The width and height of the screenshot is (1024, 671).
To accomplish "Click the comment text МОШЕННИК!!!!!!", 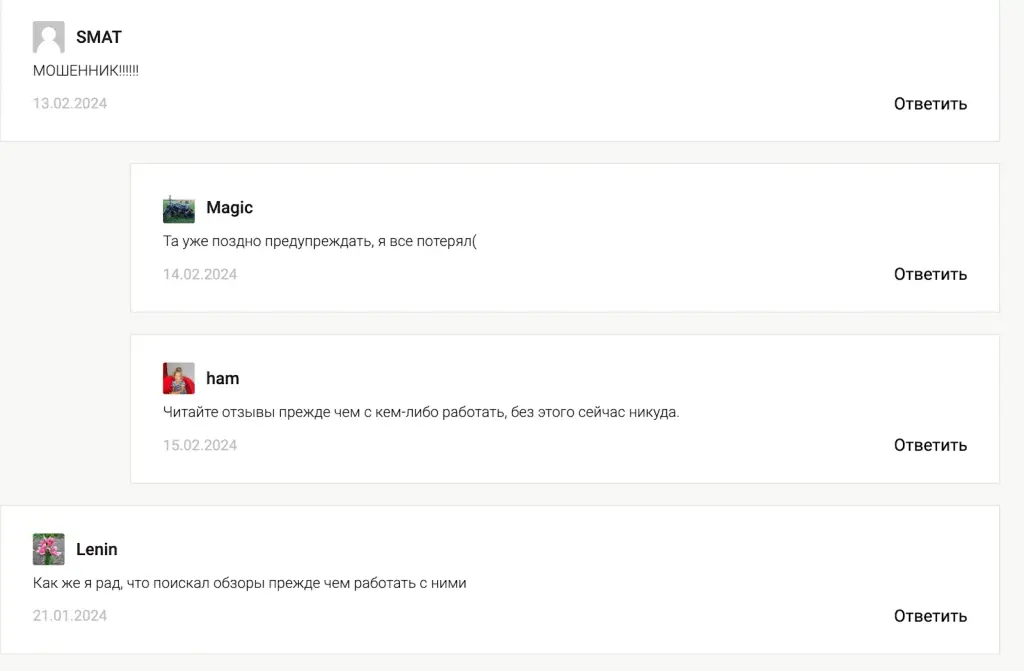I will [x=86, y=71].
